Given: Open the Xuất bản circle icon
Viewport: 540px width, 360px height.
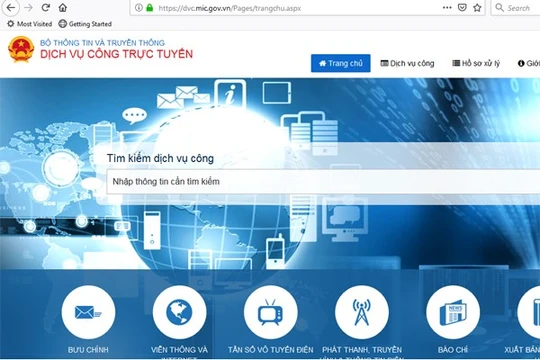Looking at the screenshot, I should pos(529,312).
